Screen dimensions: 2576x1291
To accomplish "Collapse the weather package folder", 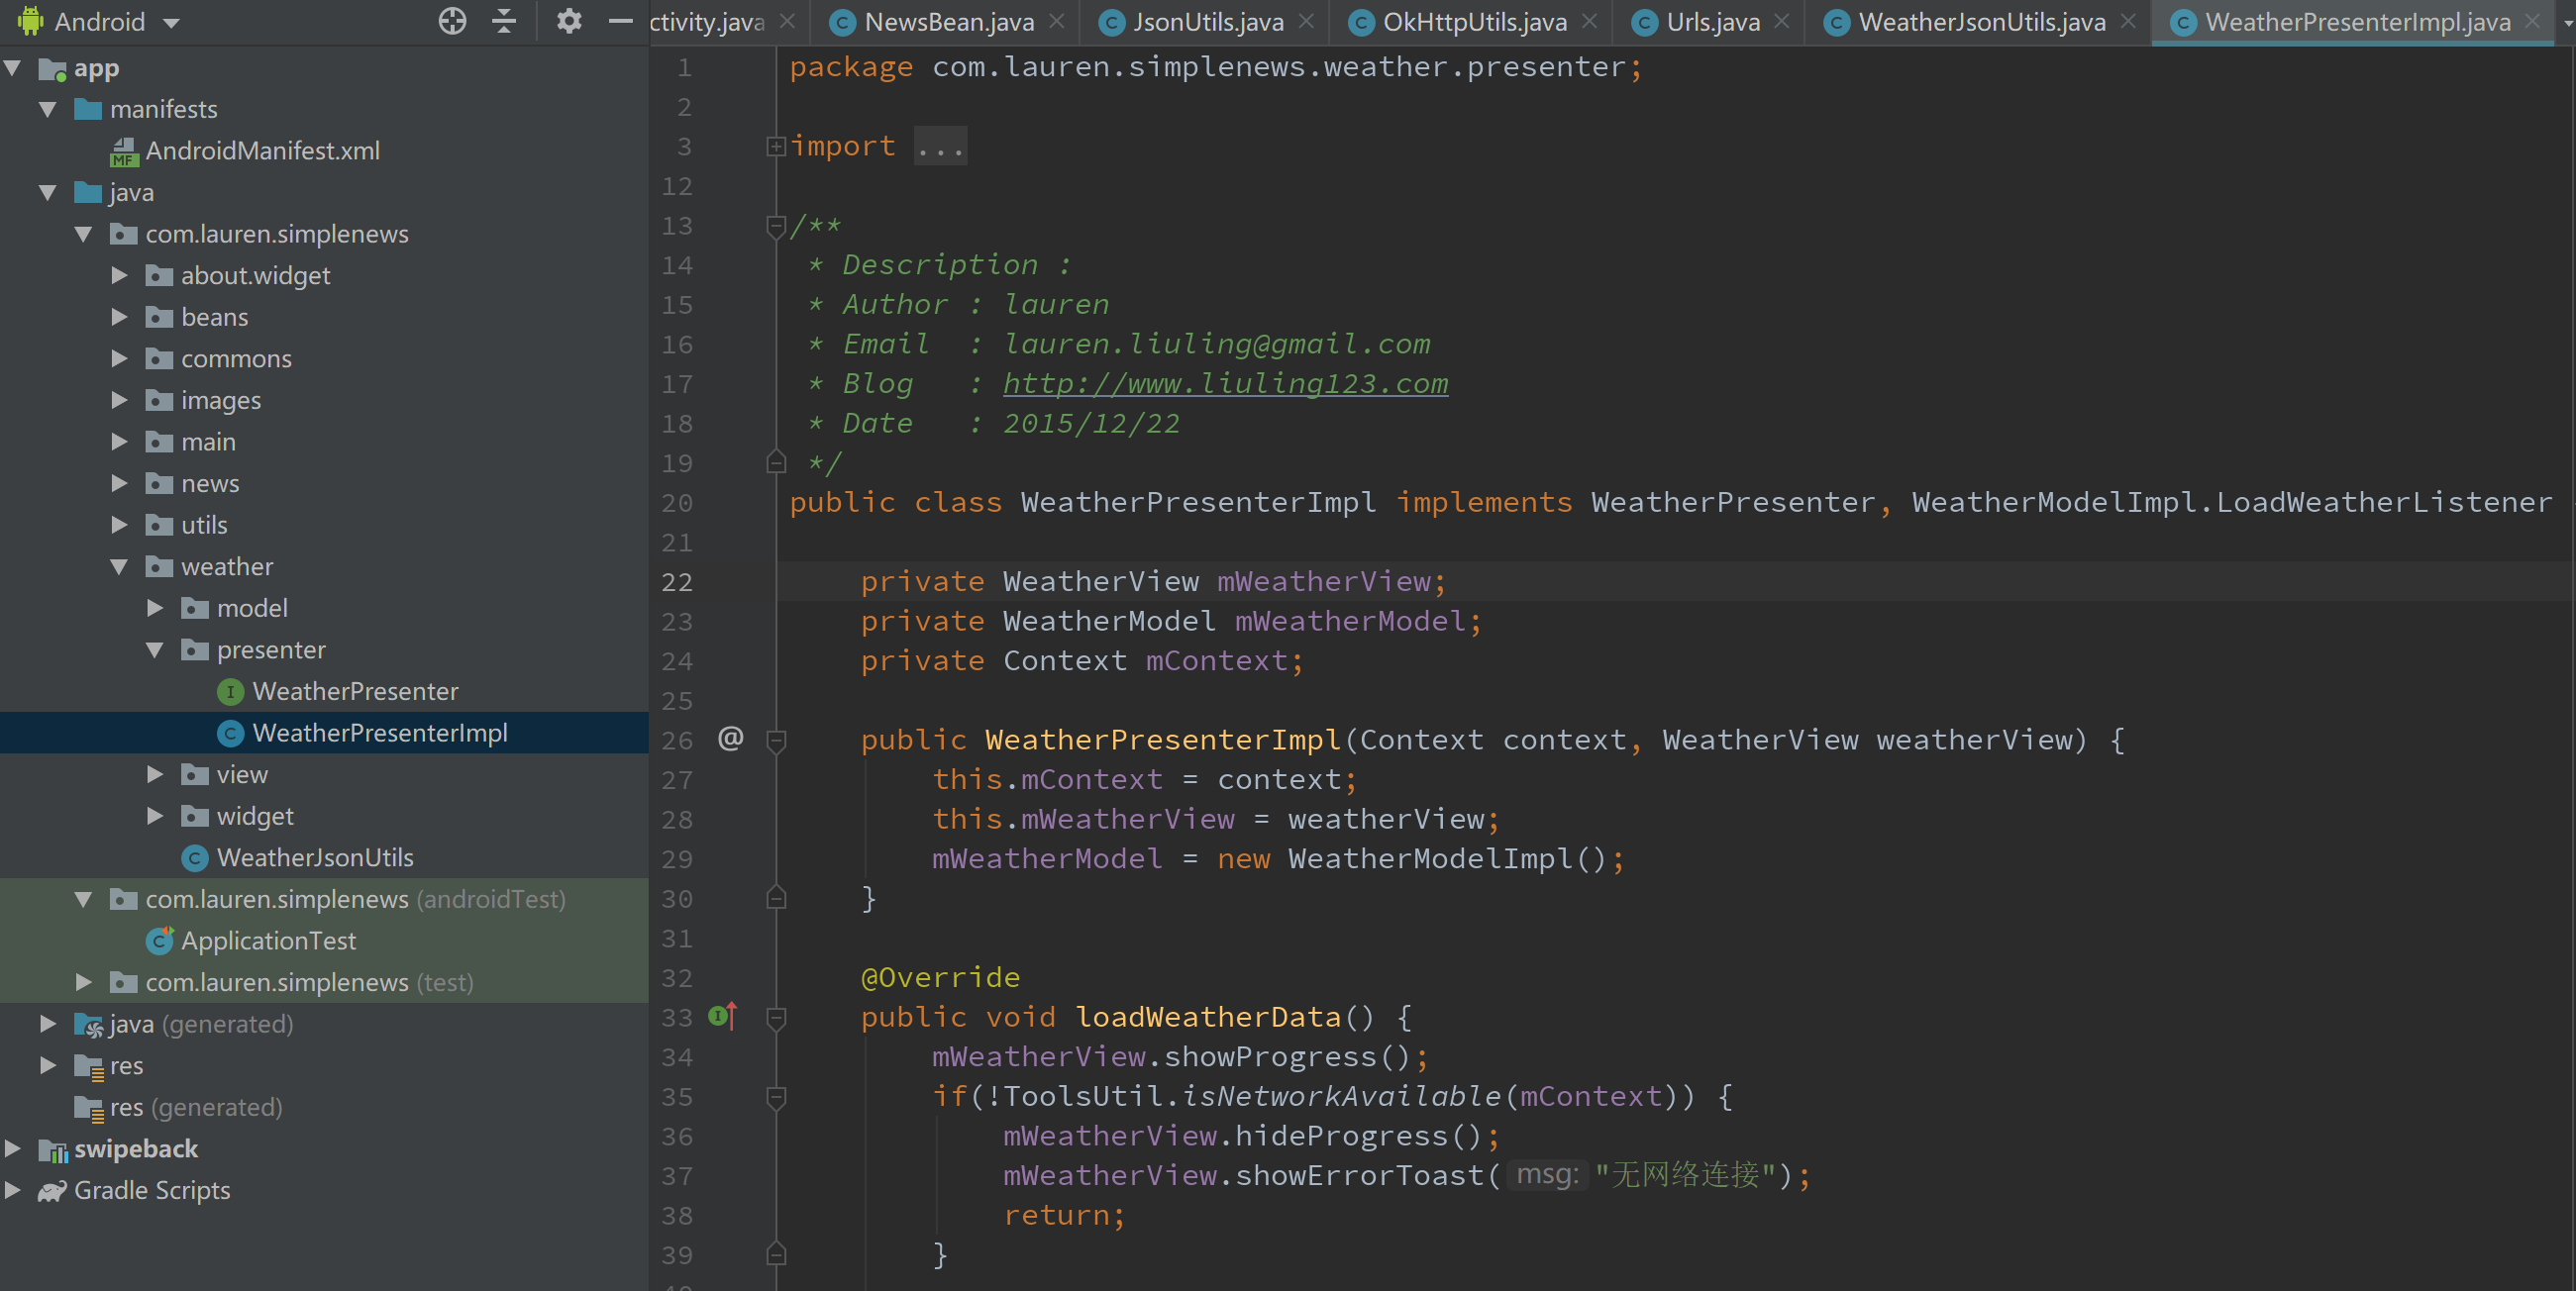I will [119, 567].
